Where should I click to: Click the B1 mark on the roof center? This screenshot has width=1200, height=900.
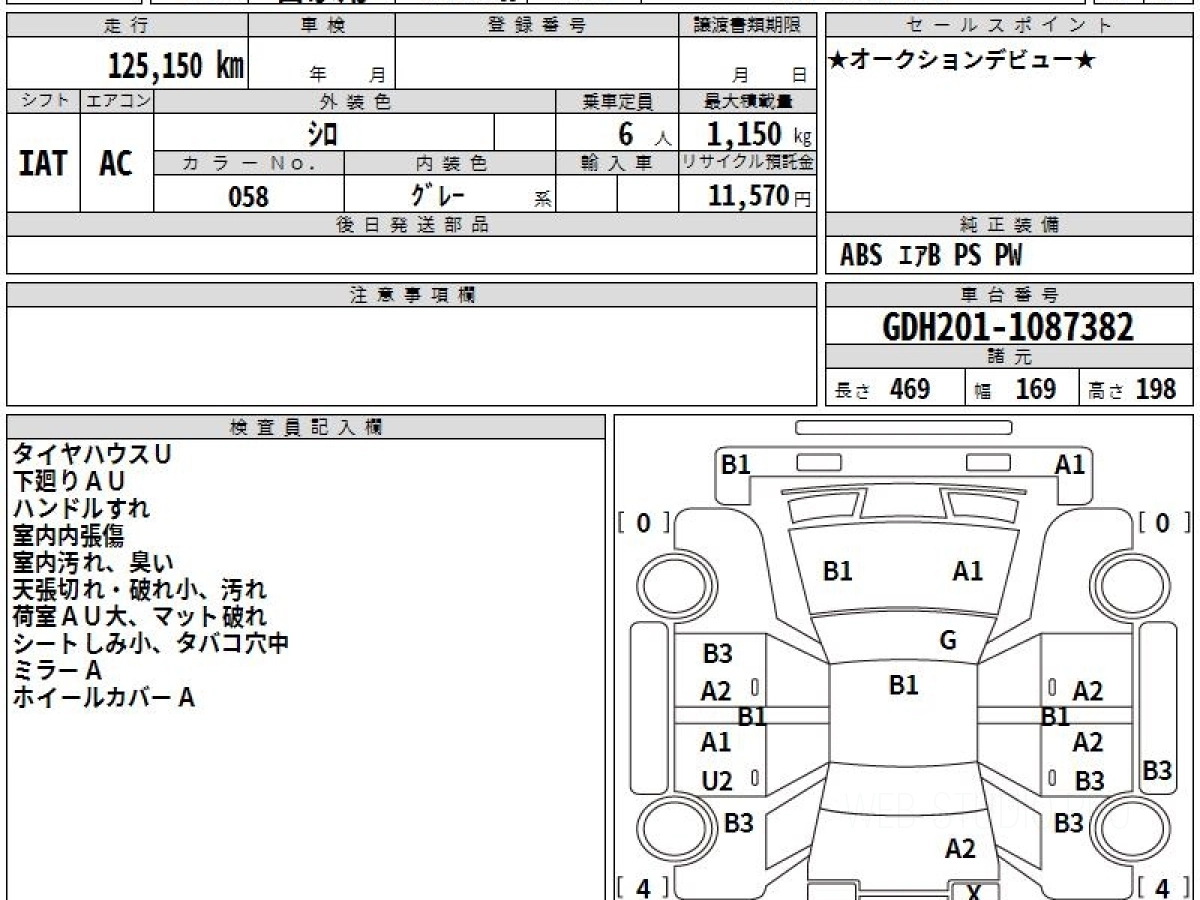(903, 685)
